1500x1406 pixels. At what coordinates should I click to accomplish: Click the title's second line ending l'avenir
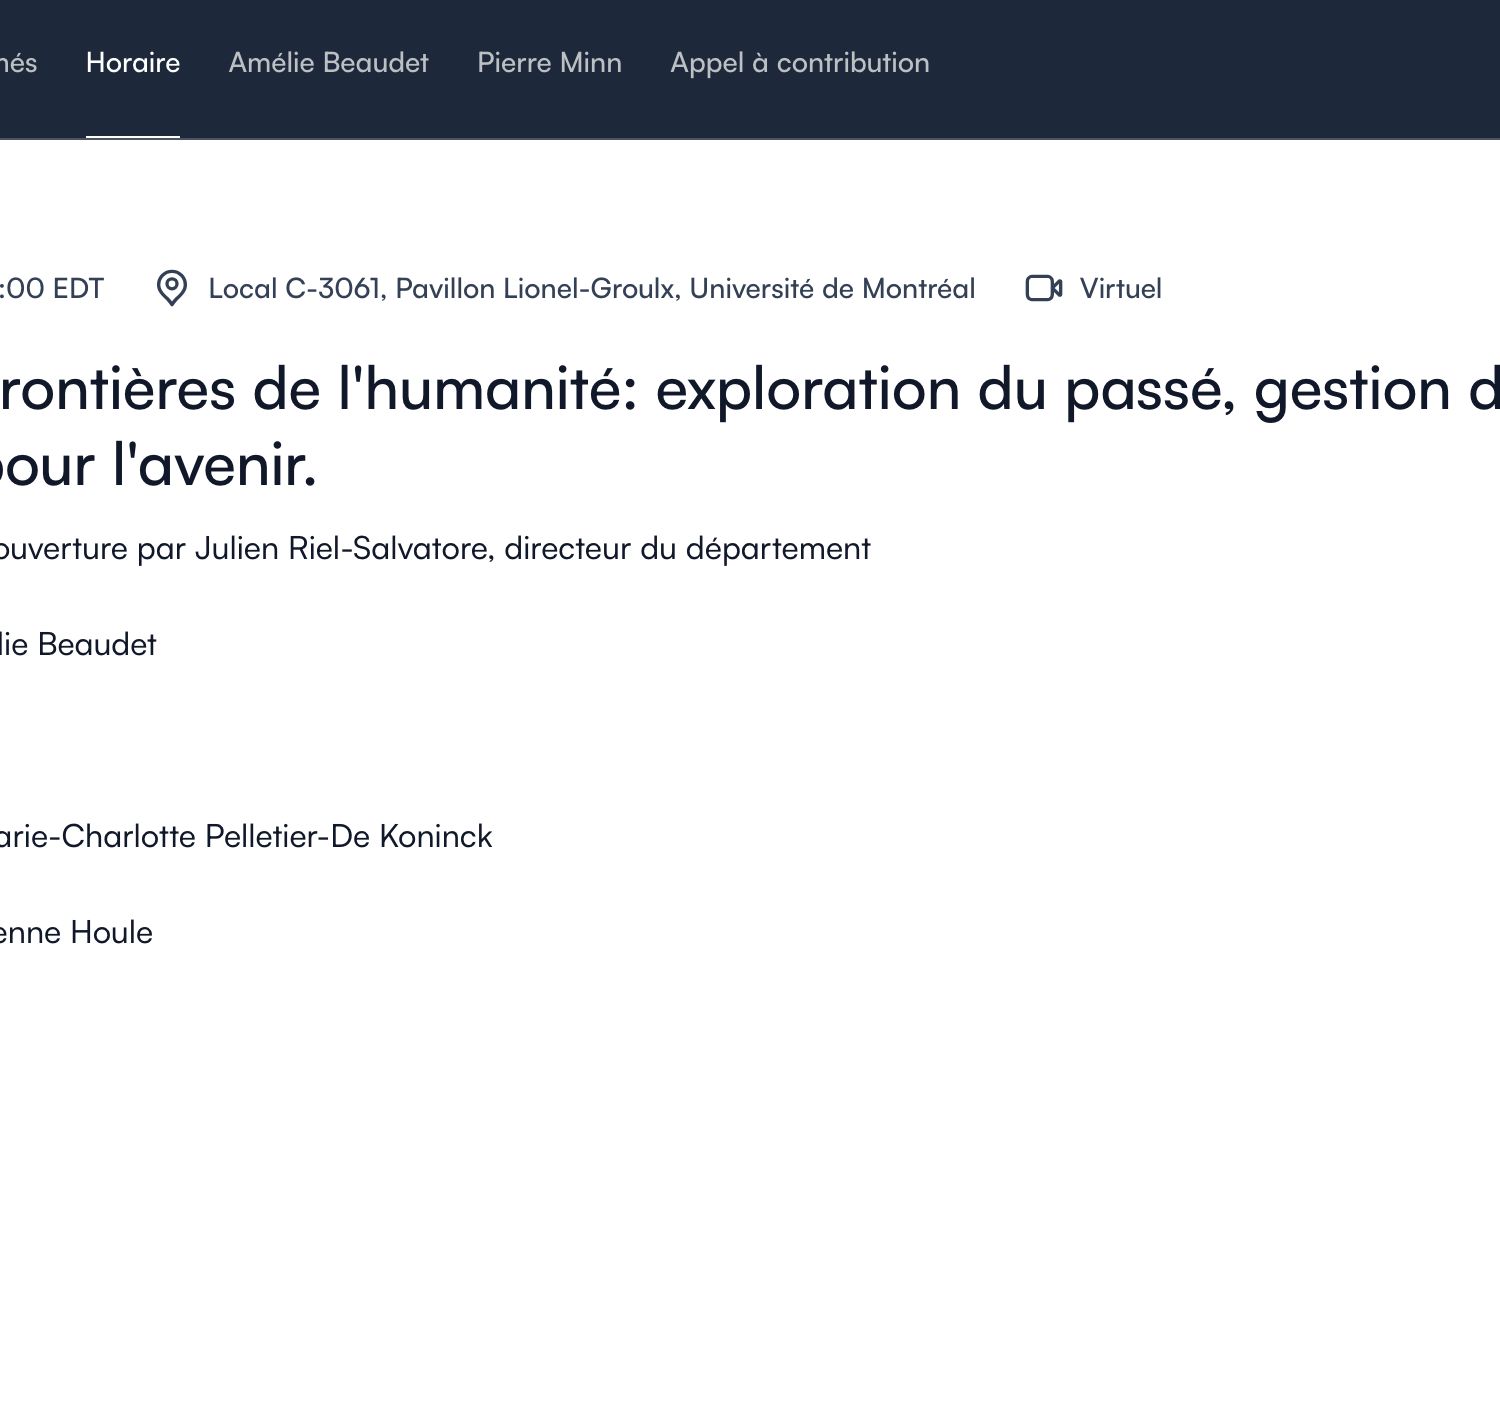click(160, 466)
